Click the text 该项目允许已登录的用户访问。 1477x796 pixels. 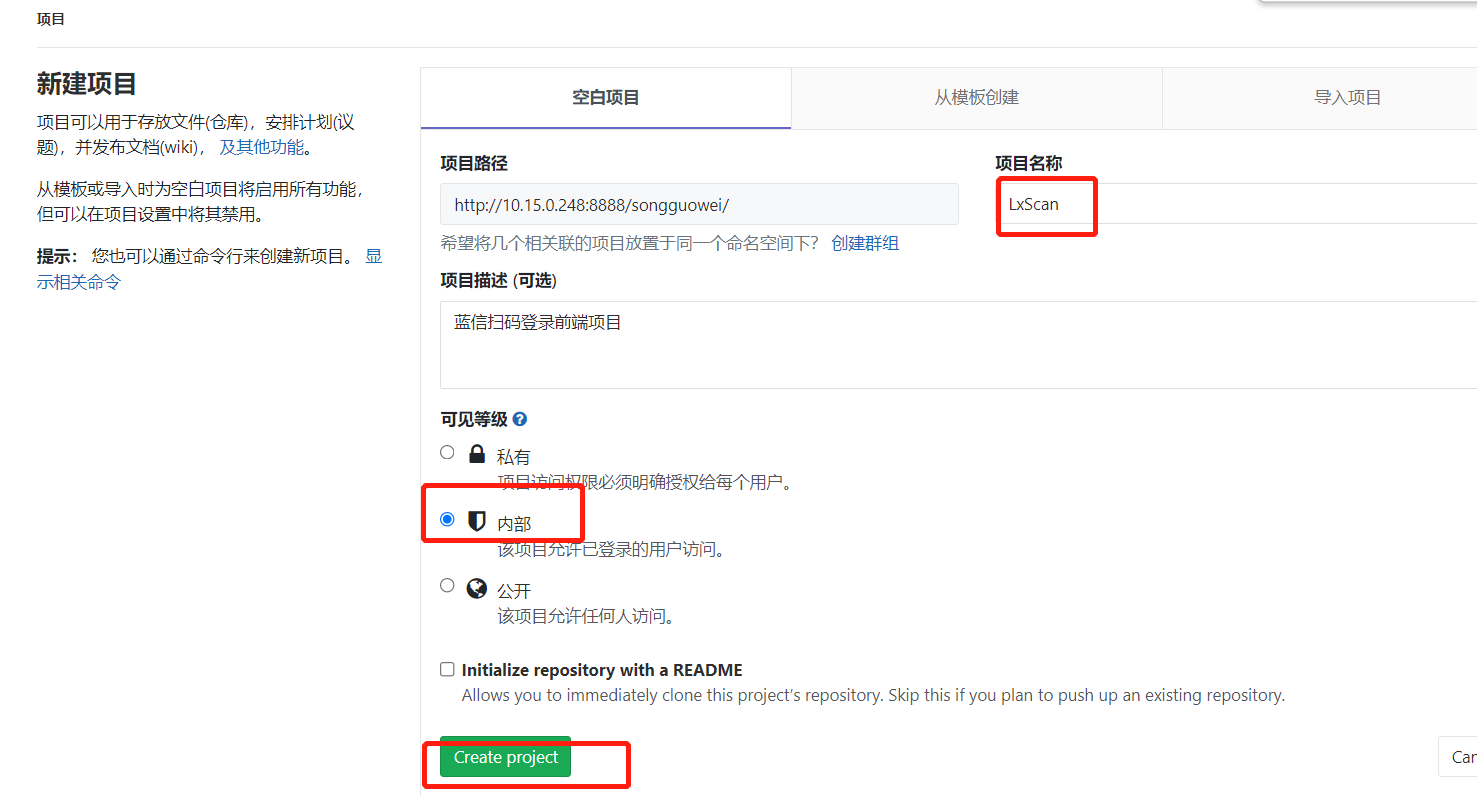point(611,550)
